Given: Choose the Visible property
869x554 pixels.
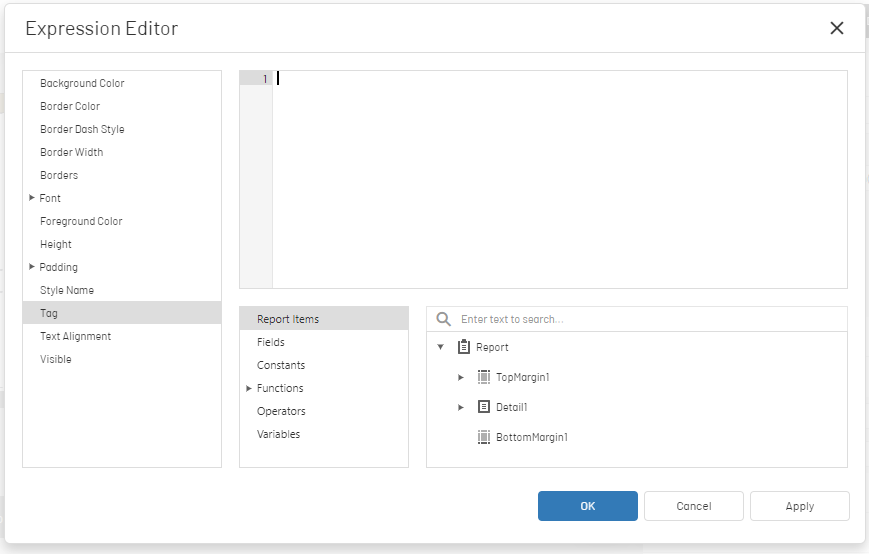Looking at the screenshot, I should (x=122, y=359).
